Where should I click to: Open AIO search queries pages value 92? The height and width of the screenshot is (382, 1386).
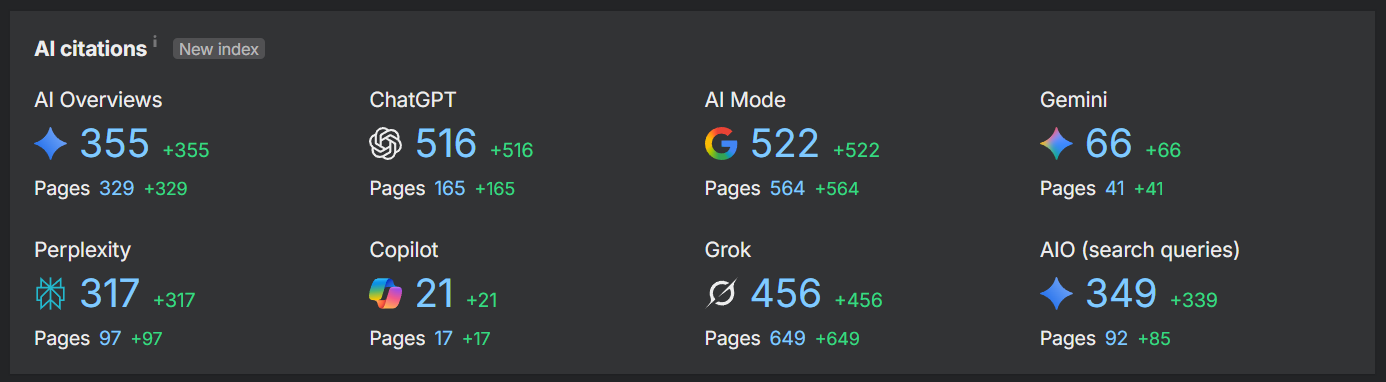coord(1117,338)
